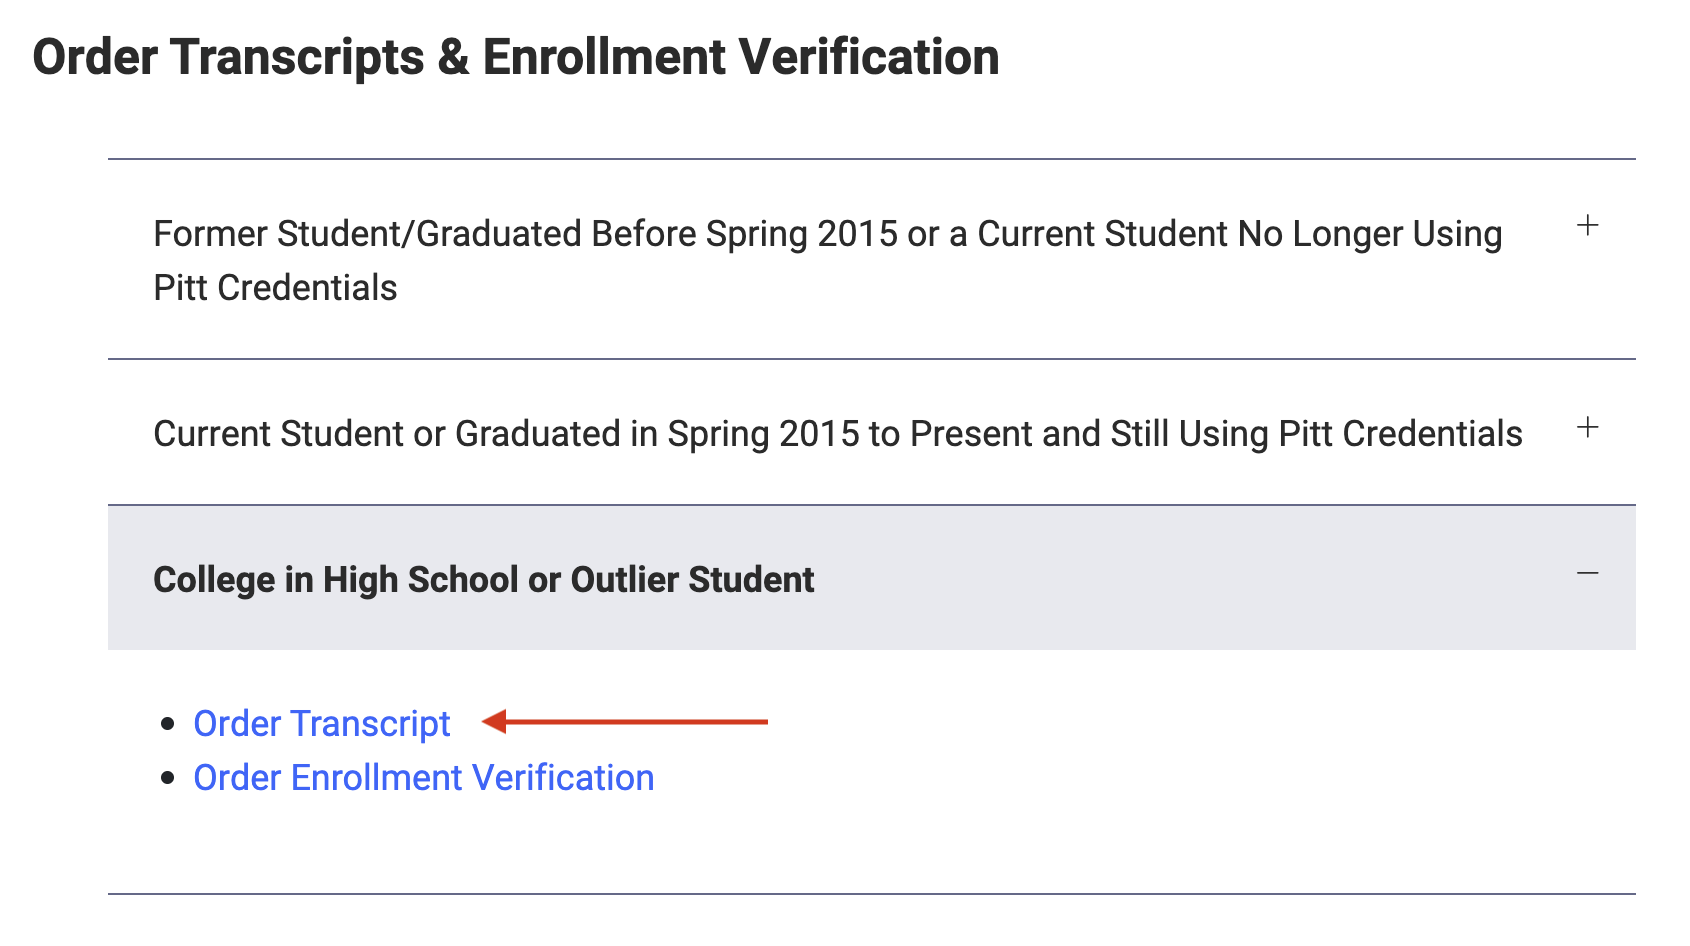Click the red arrow pointing at Order Transcript
The height and width of the screenshot is (946, 1690).
pyautogui.click(x=625, y=721)
